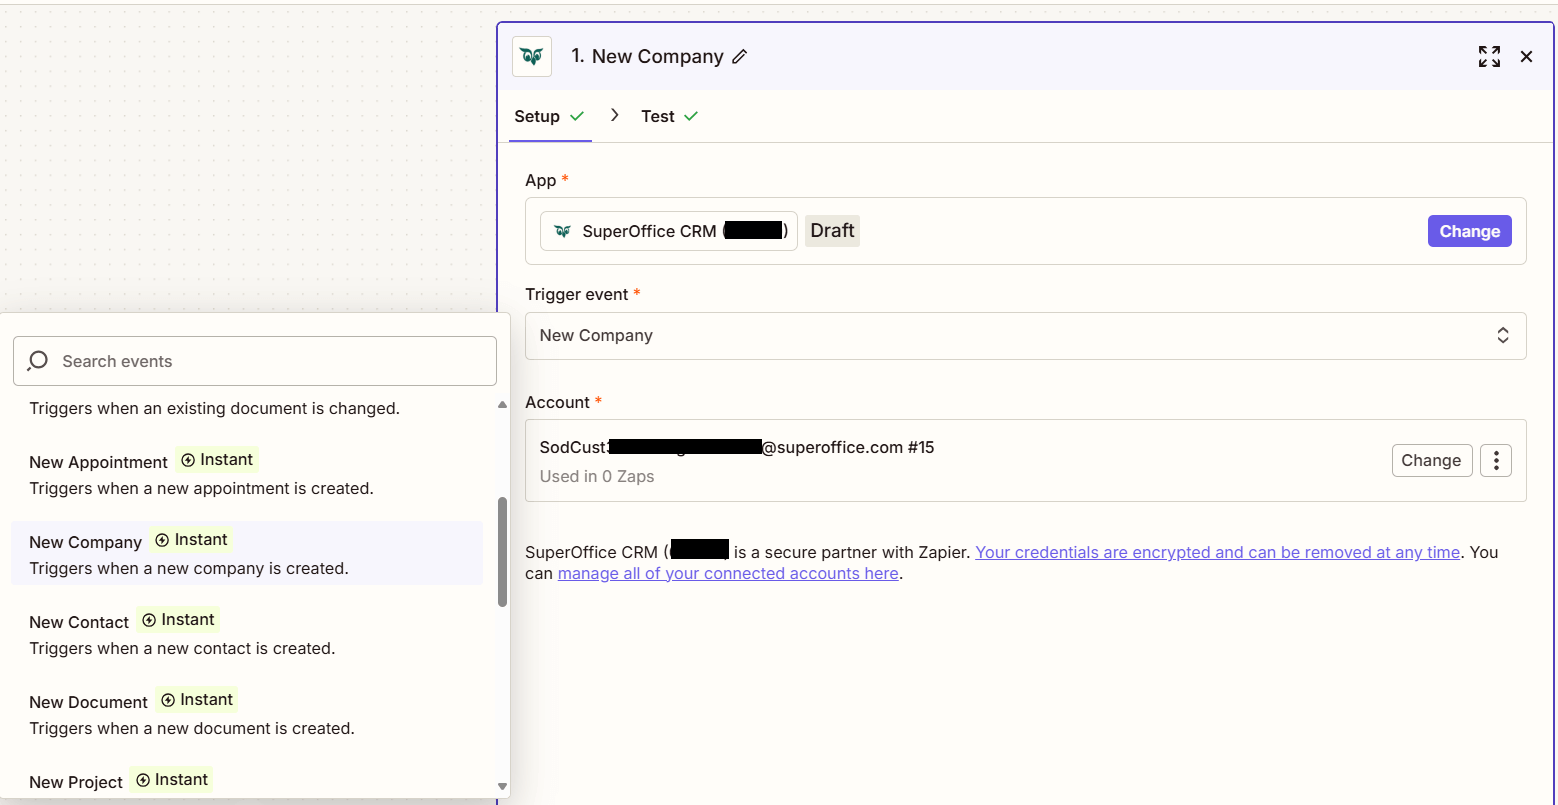
Task: Click the fullscreen expand icon
Action: 1489,57
